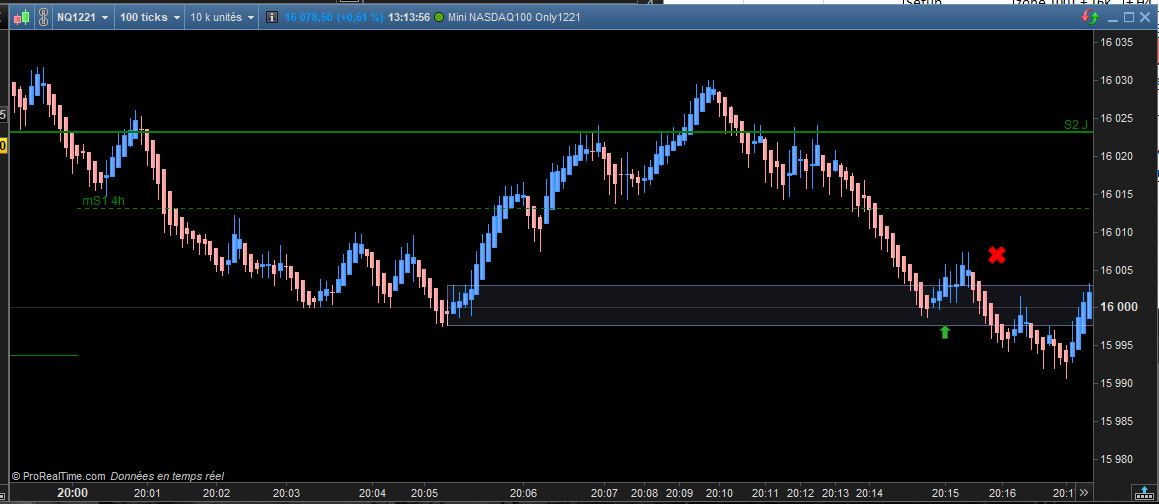Screen dimensions: 1159x504
Task: Click the instrument info 'i' icon
Action: pos(271,17)
